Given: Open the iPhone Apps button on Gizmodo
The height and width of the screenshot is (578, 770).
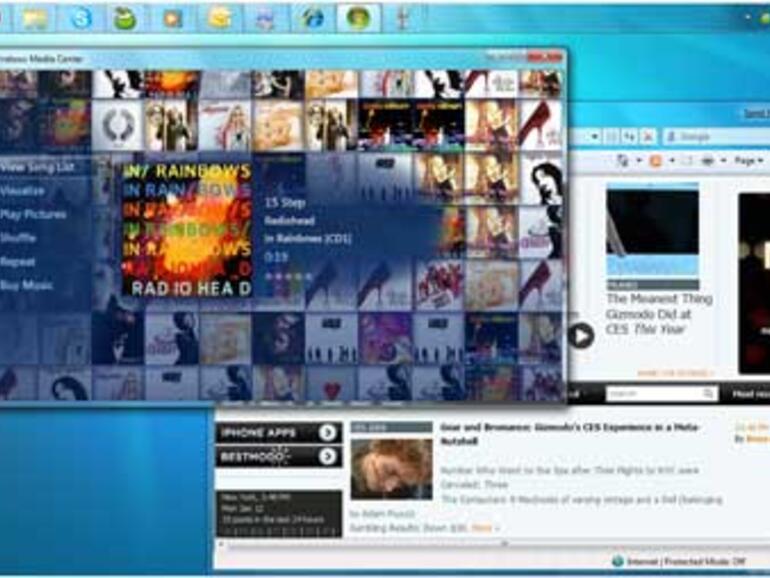Looking at the screenshot, I should 279,433.
